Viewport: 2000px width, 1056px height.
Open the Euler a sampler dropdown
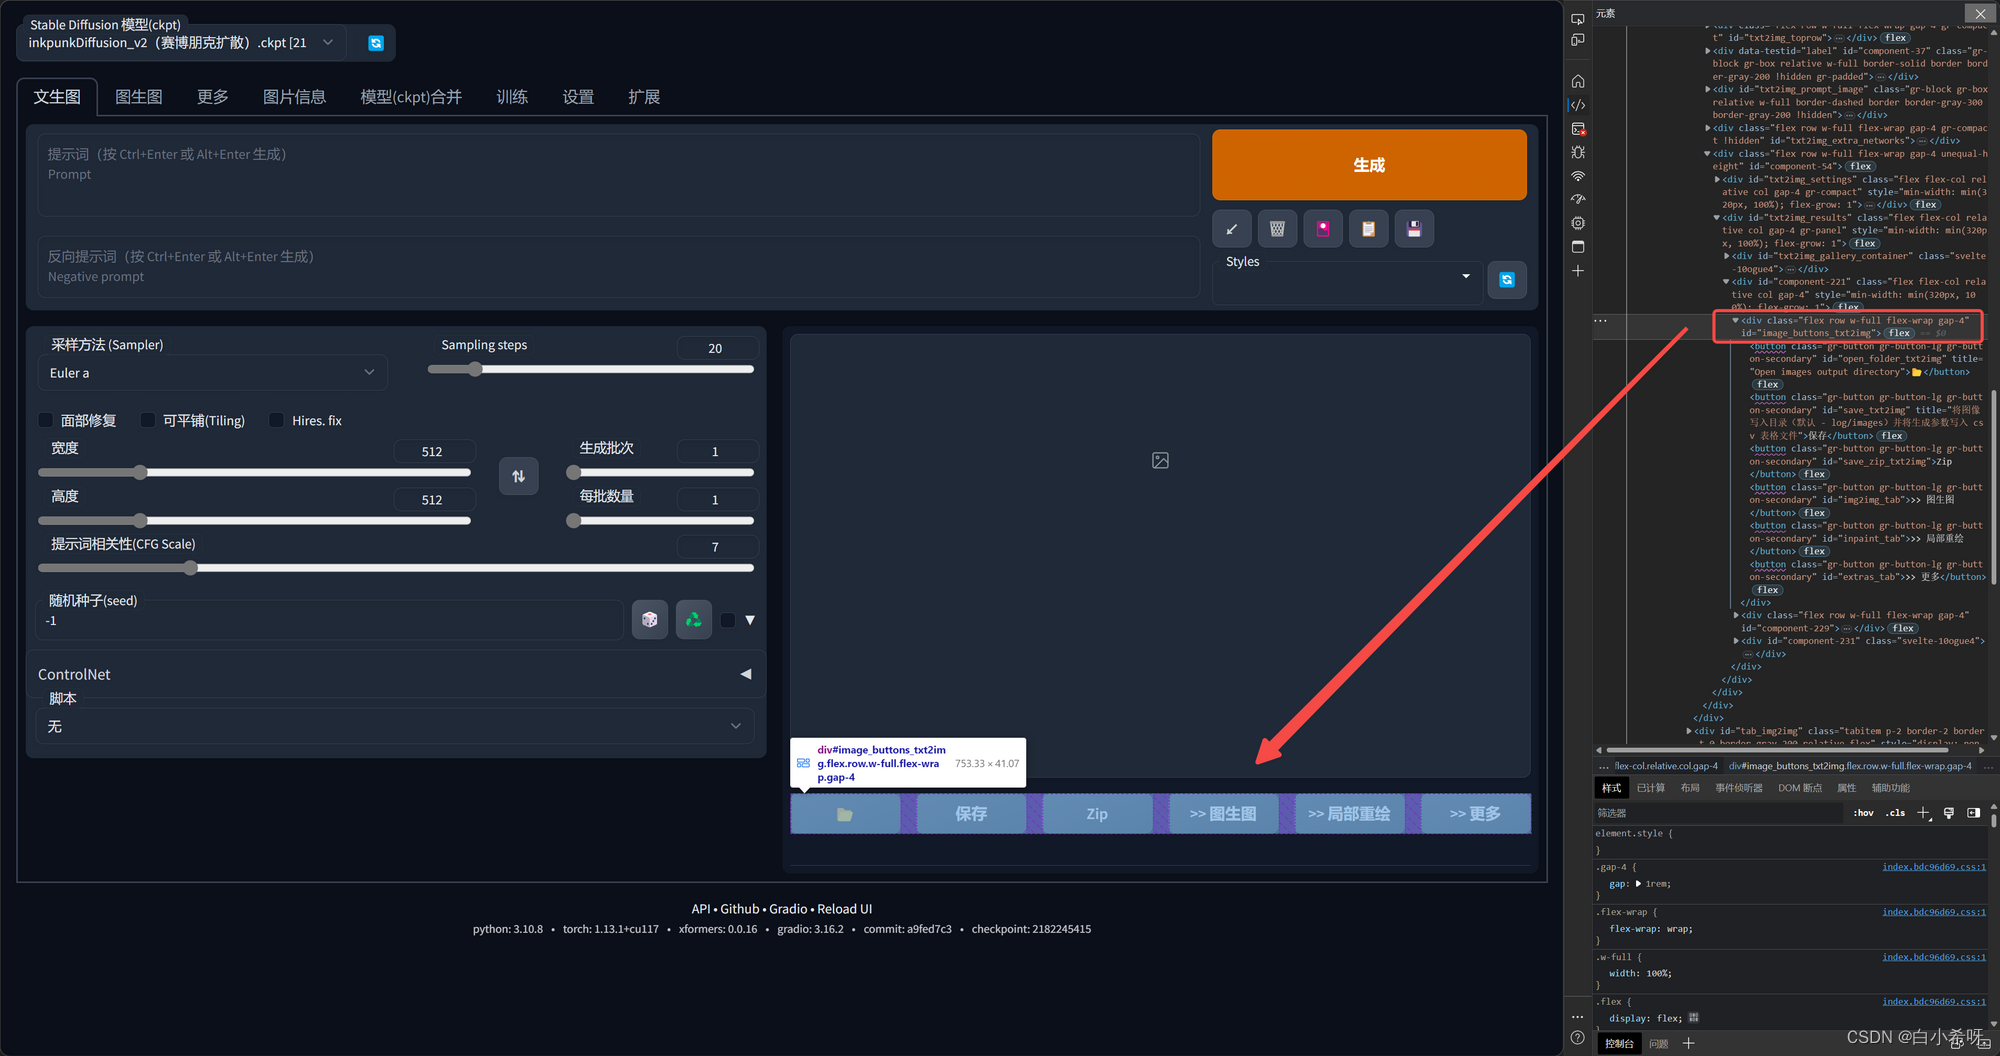213,373
